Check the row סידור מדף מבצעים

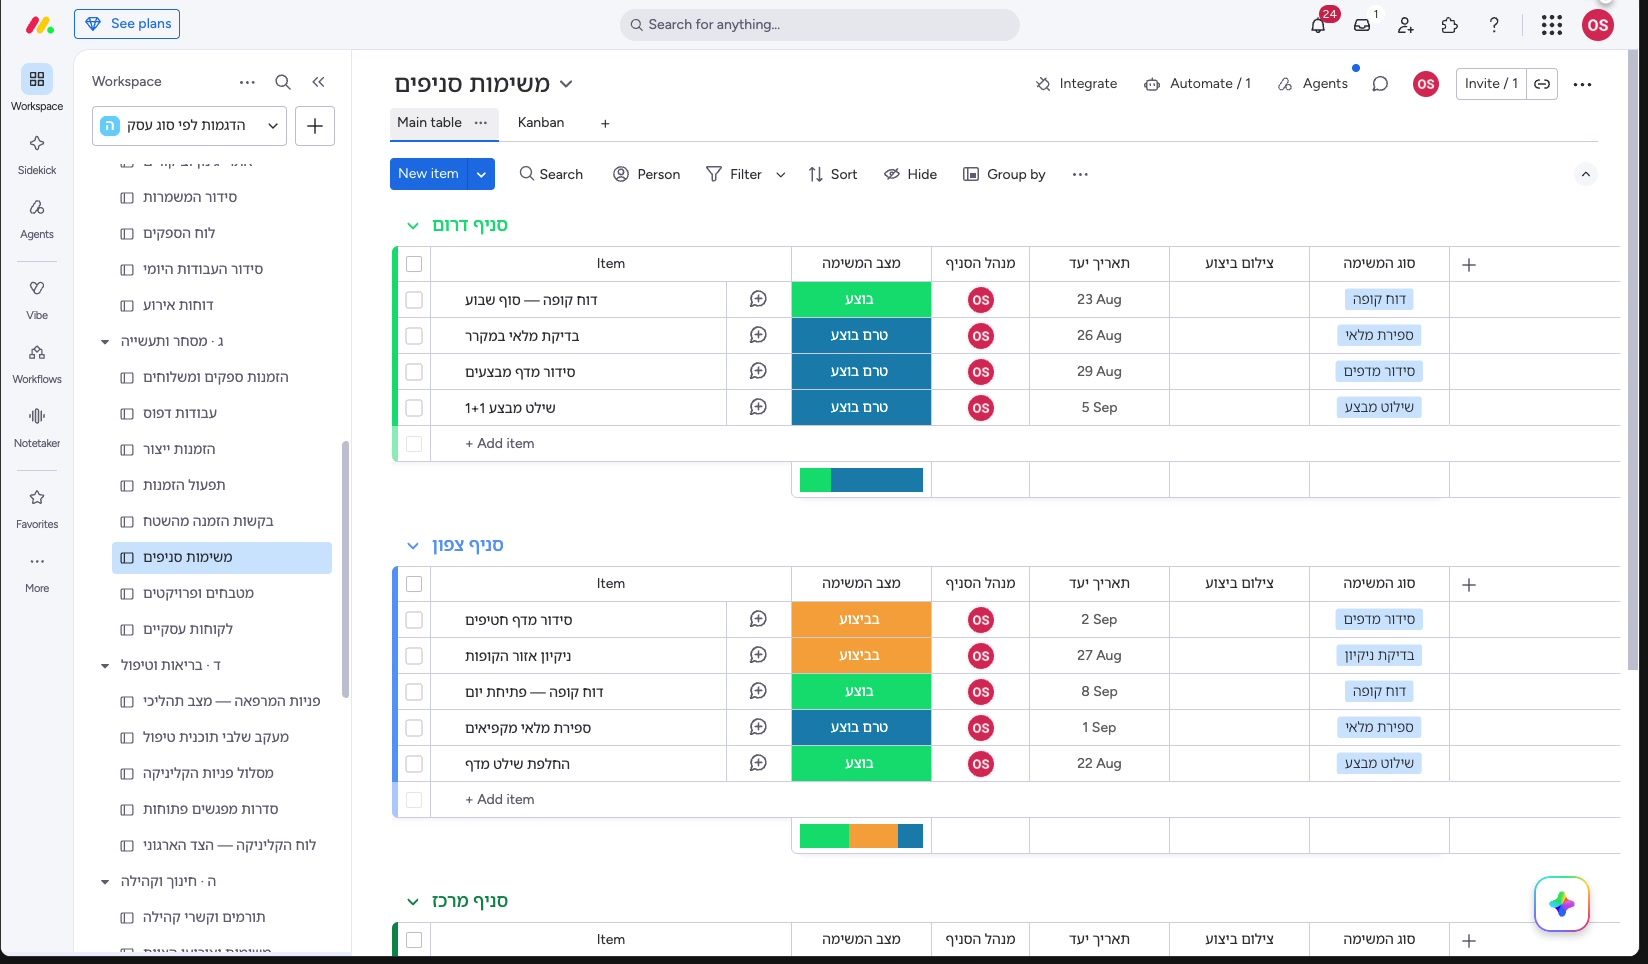click(x=414, y=372)
